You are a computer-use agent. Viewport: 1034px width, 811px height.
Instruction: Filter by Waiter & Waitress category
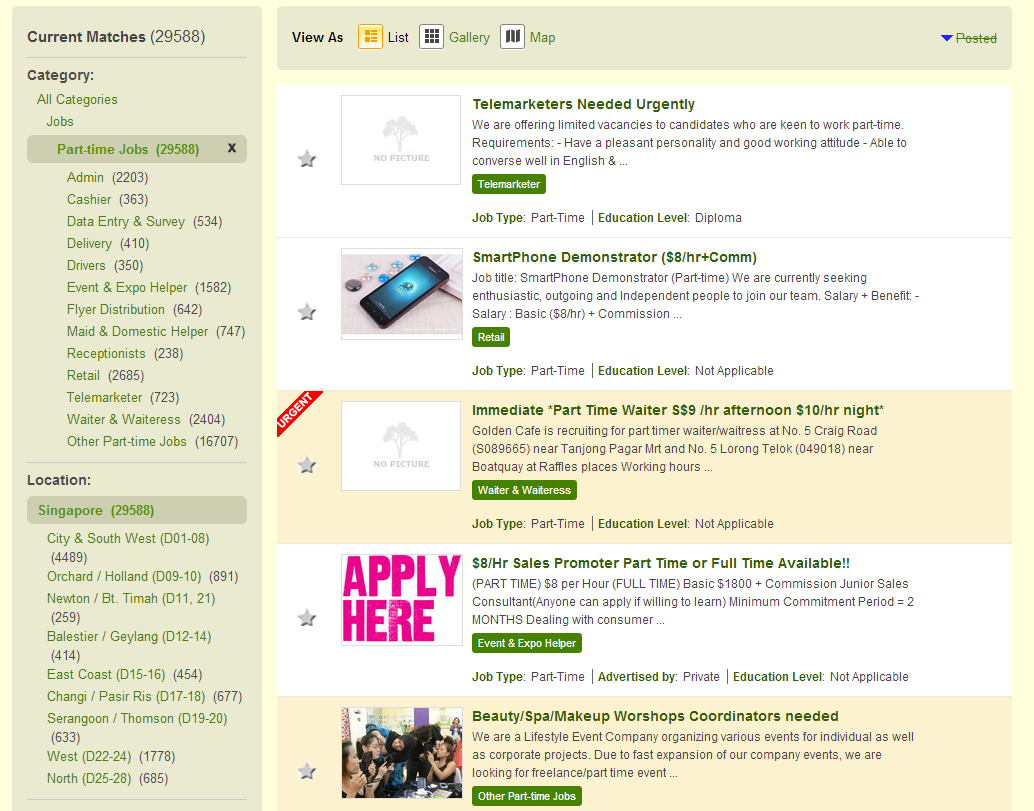[x=123, y=419]
